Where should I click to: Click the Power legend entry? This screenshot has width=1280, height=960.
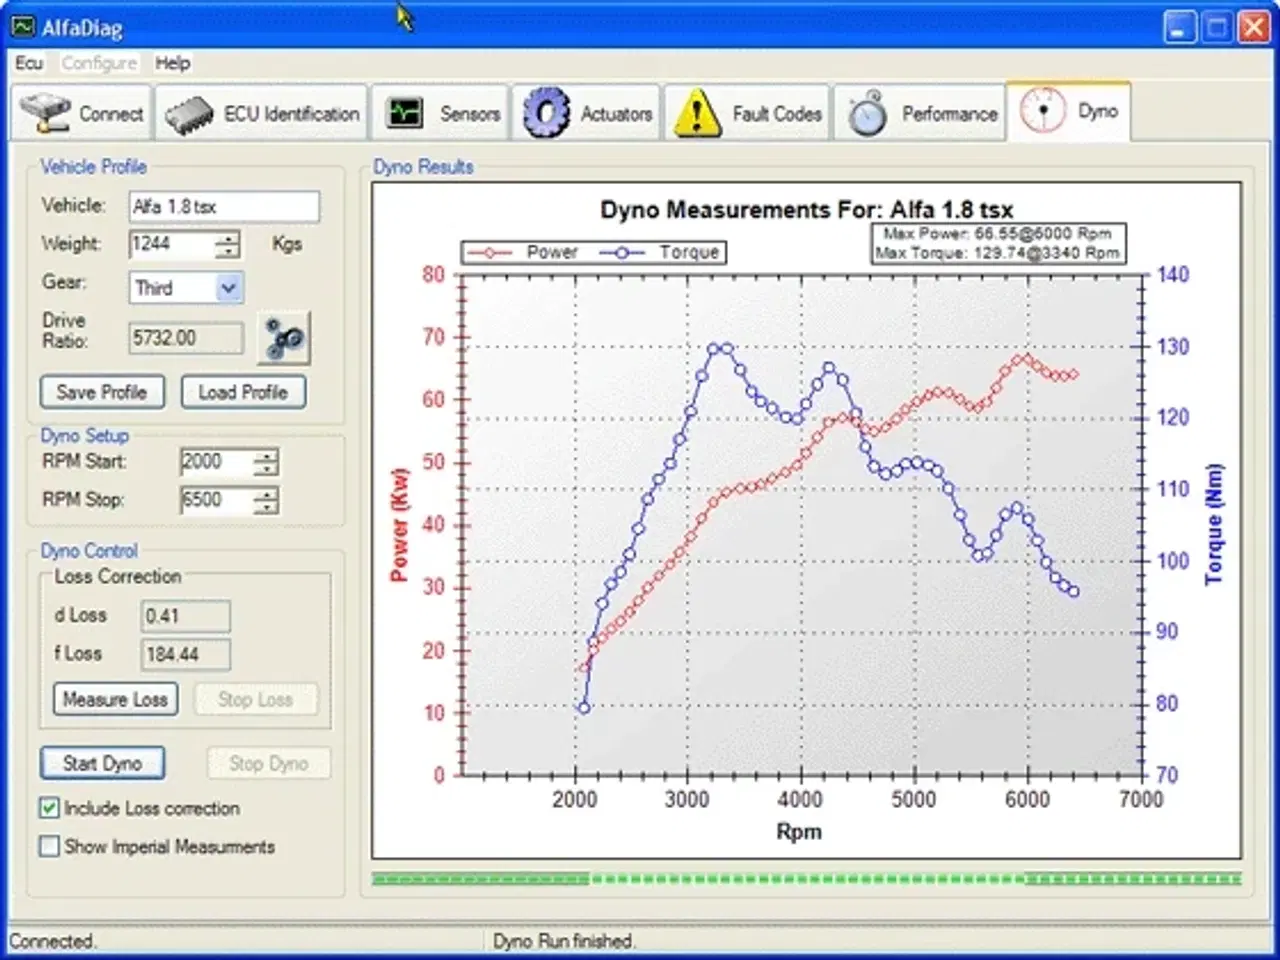(x=523, y=252)
